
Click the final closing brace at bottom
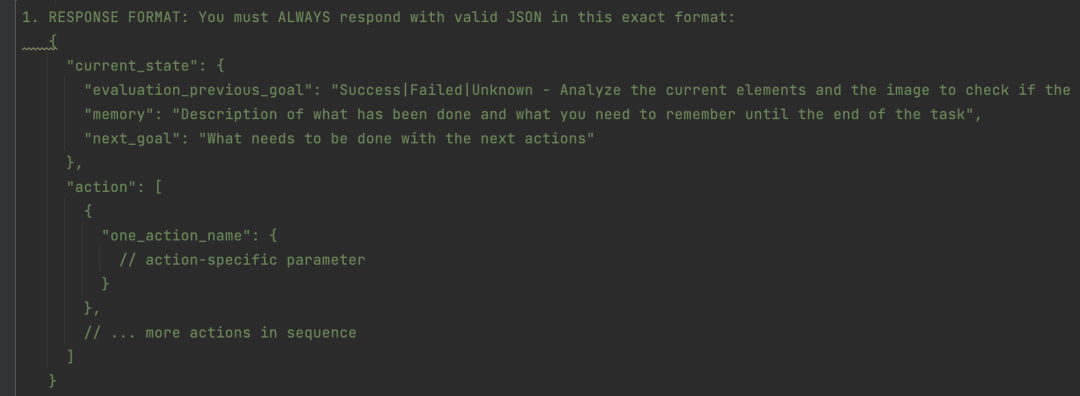[53, 381]
